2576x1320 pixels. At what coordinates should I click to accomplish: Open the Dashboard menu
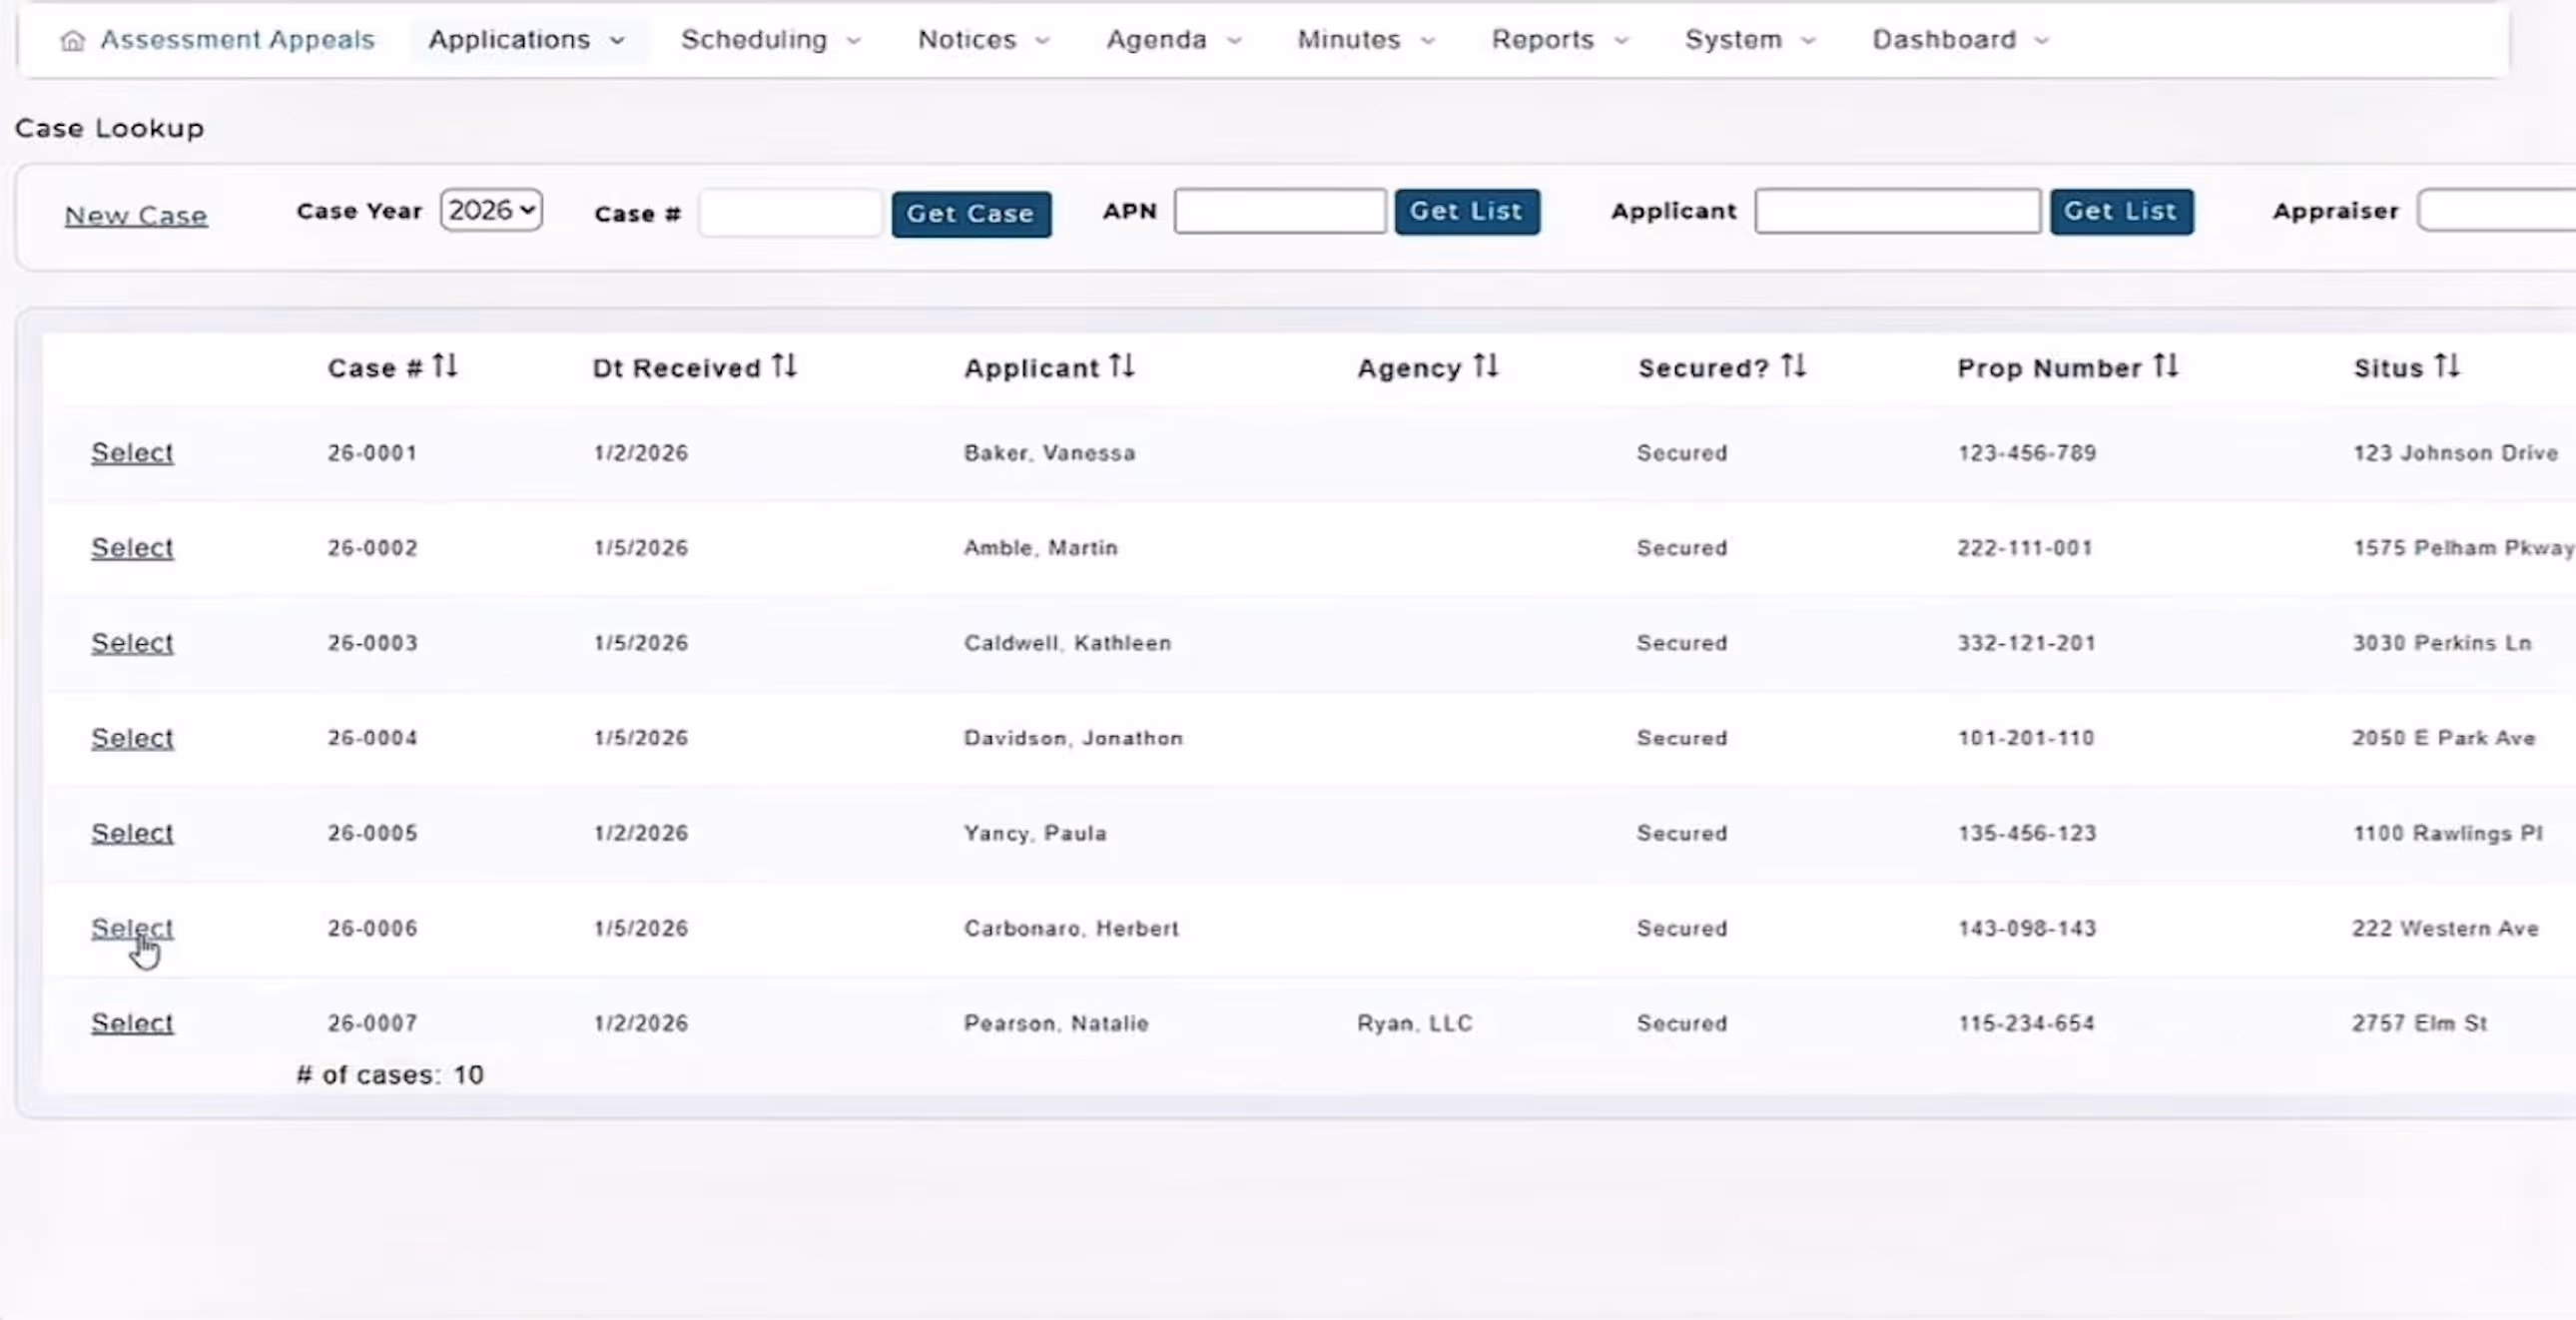[x=1960, y=40]
